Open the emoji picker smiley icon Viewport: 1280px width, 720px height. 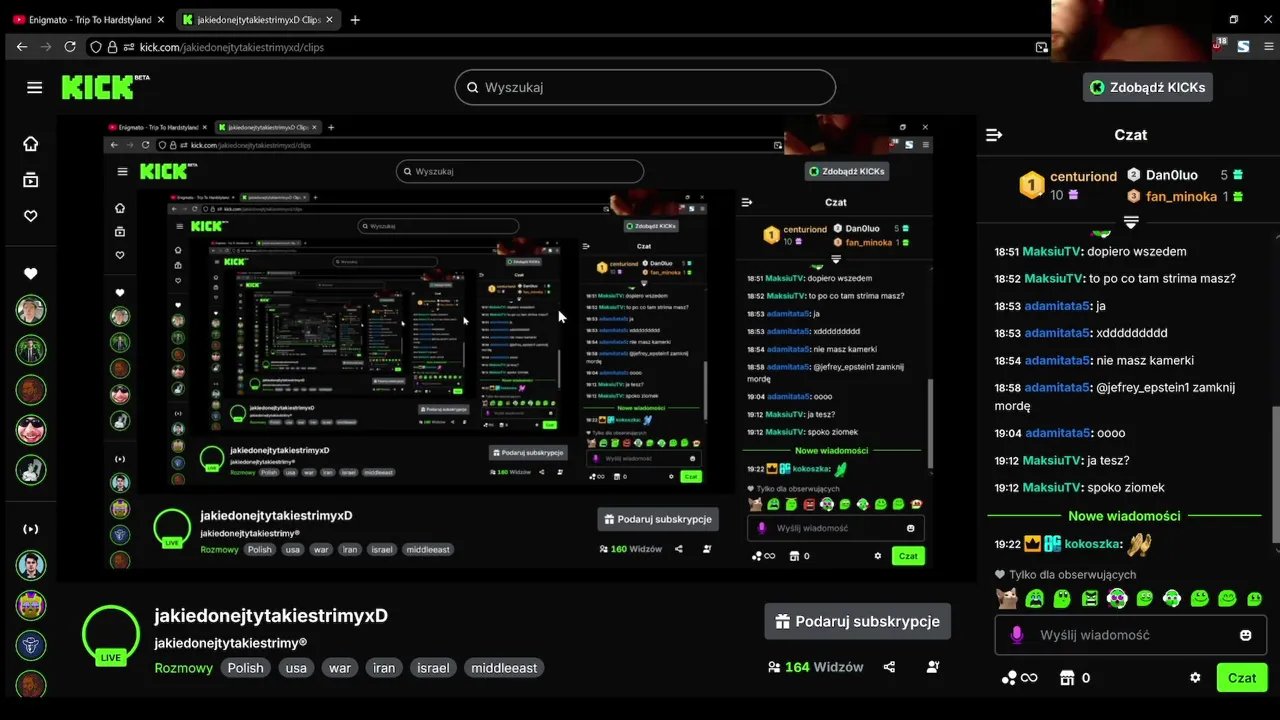1246,635
